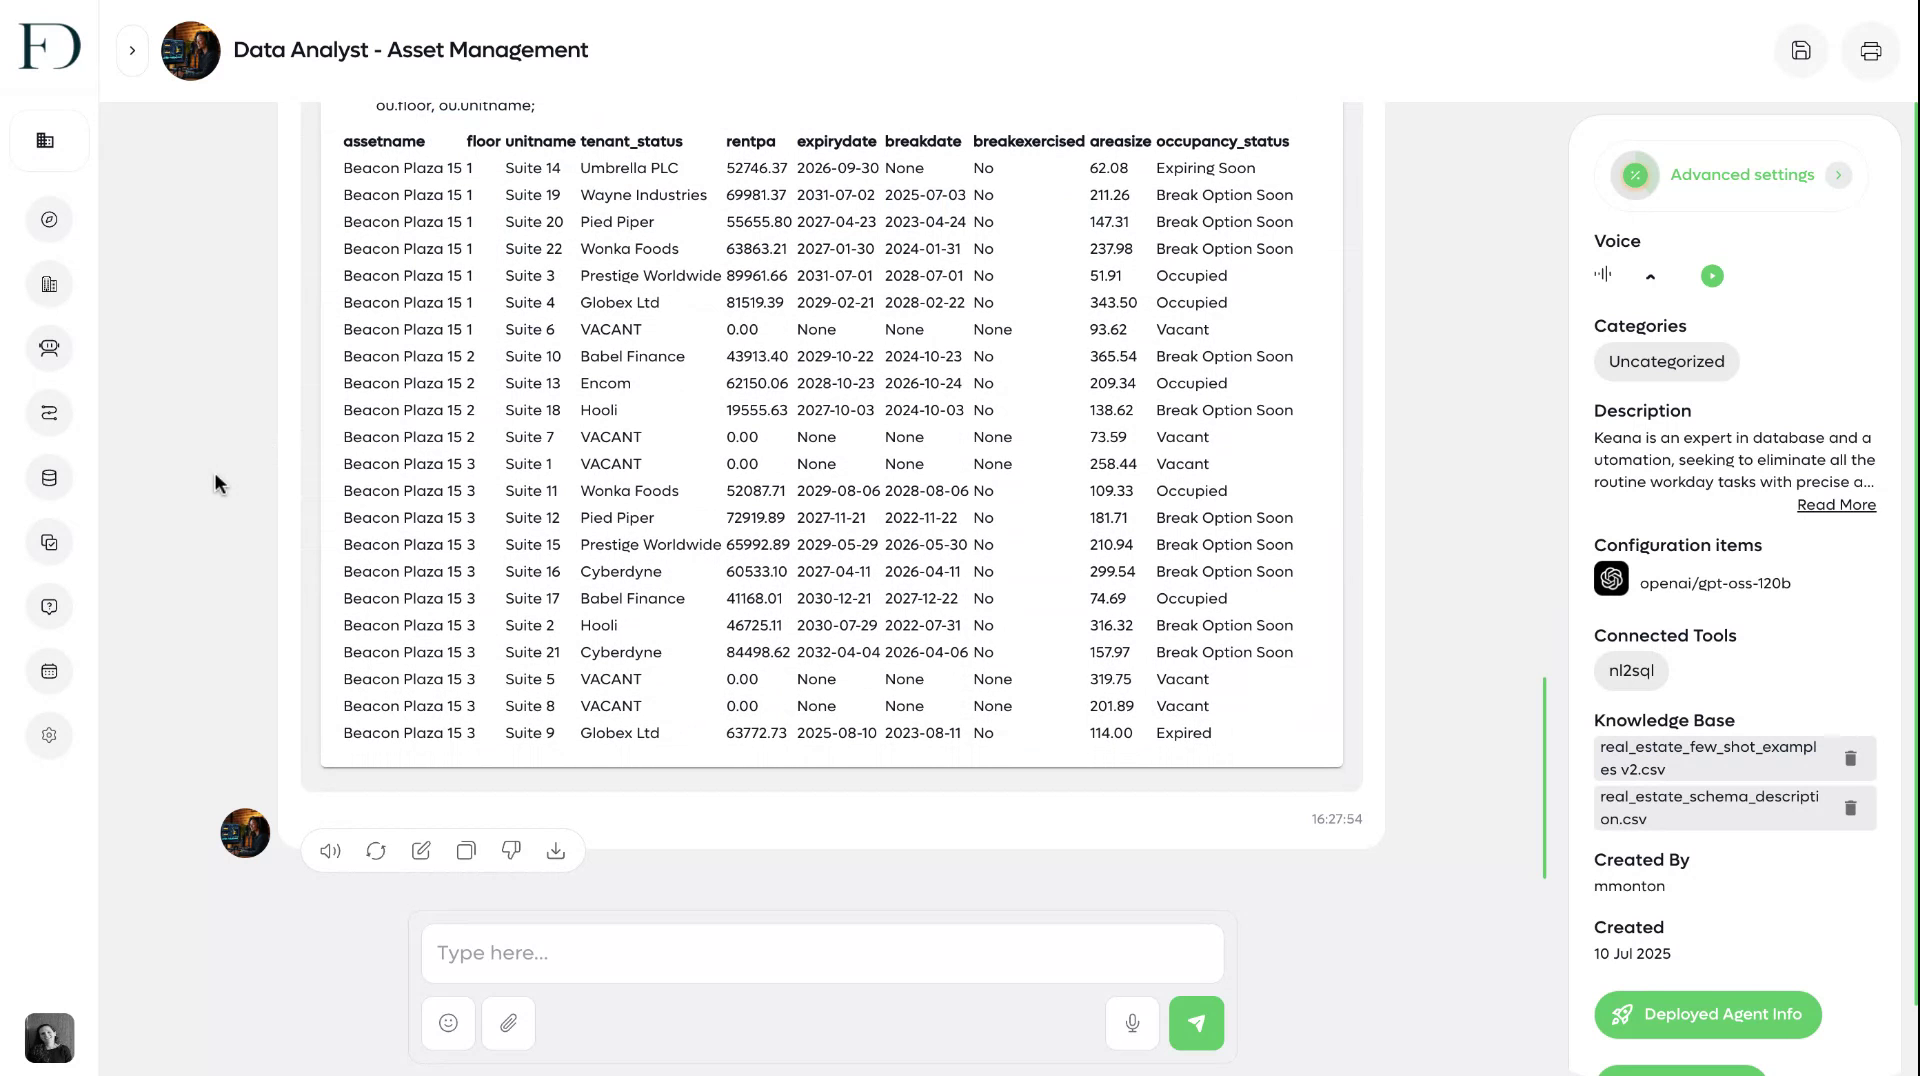Expand the voice selection caret
The image size is (1920, 1076).
pyautogui.click(x=1650, y=277)
